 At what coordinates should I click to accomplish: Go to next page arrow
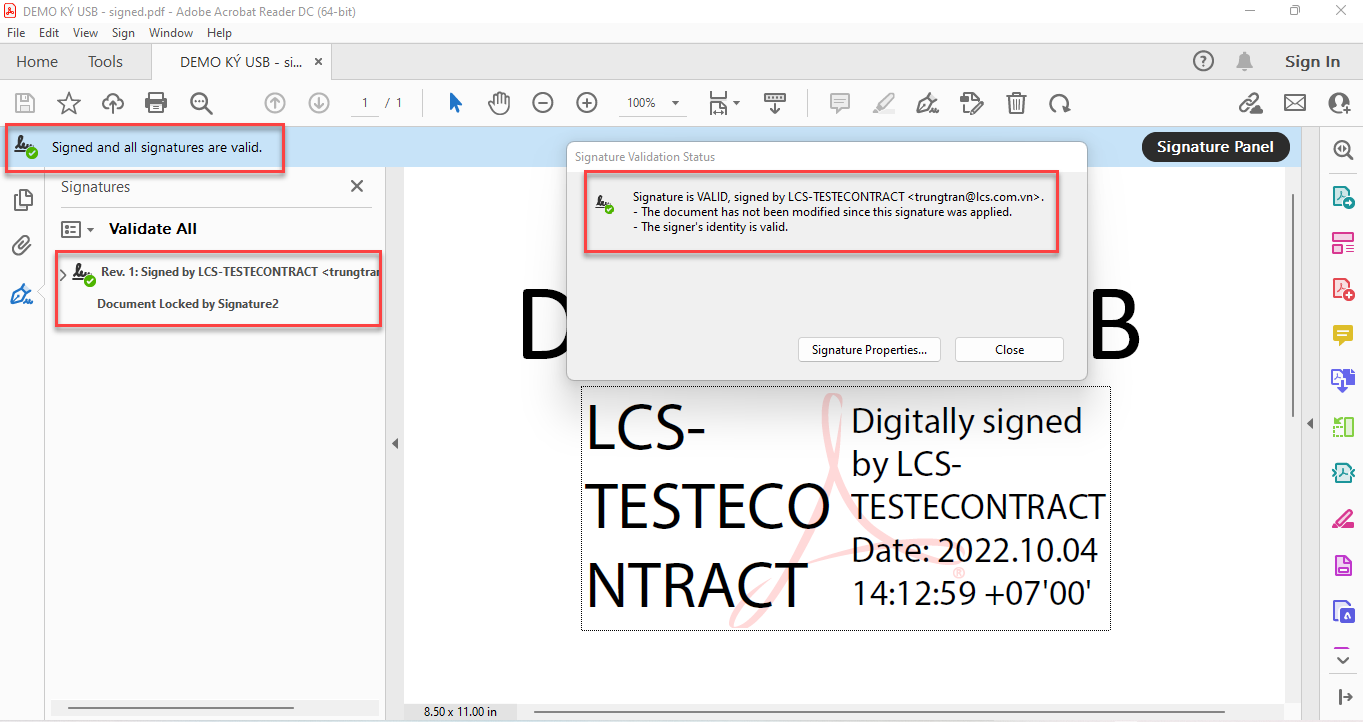coord(319,103)
